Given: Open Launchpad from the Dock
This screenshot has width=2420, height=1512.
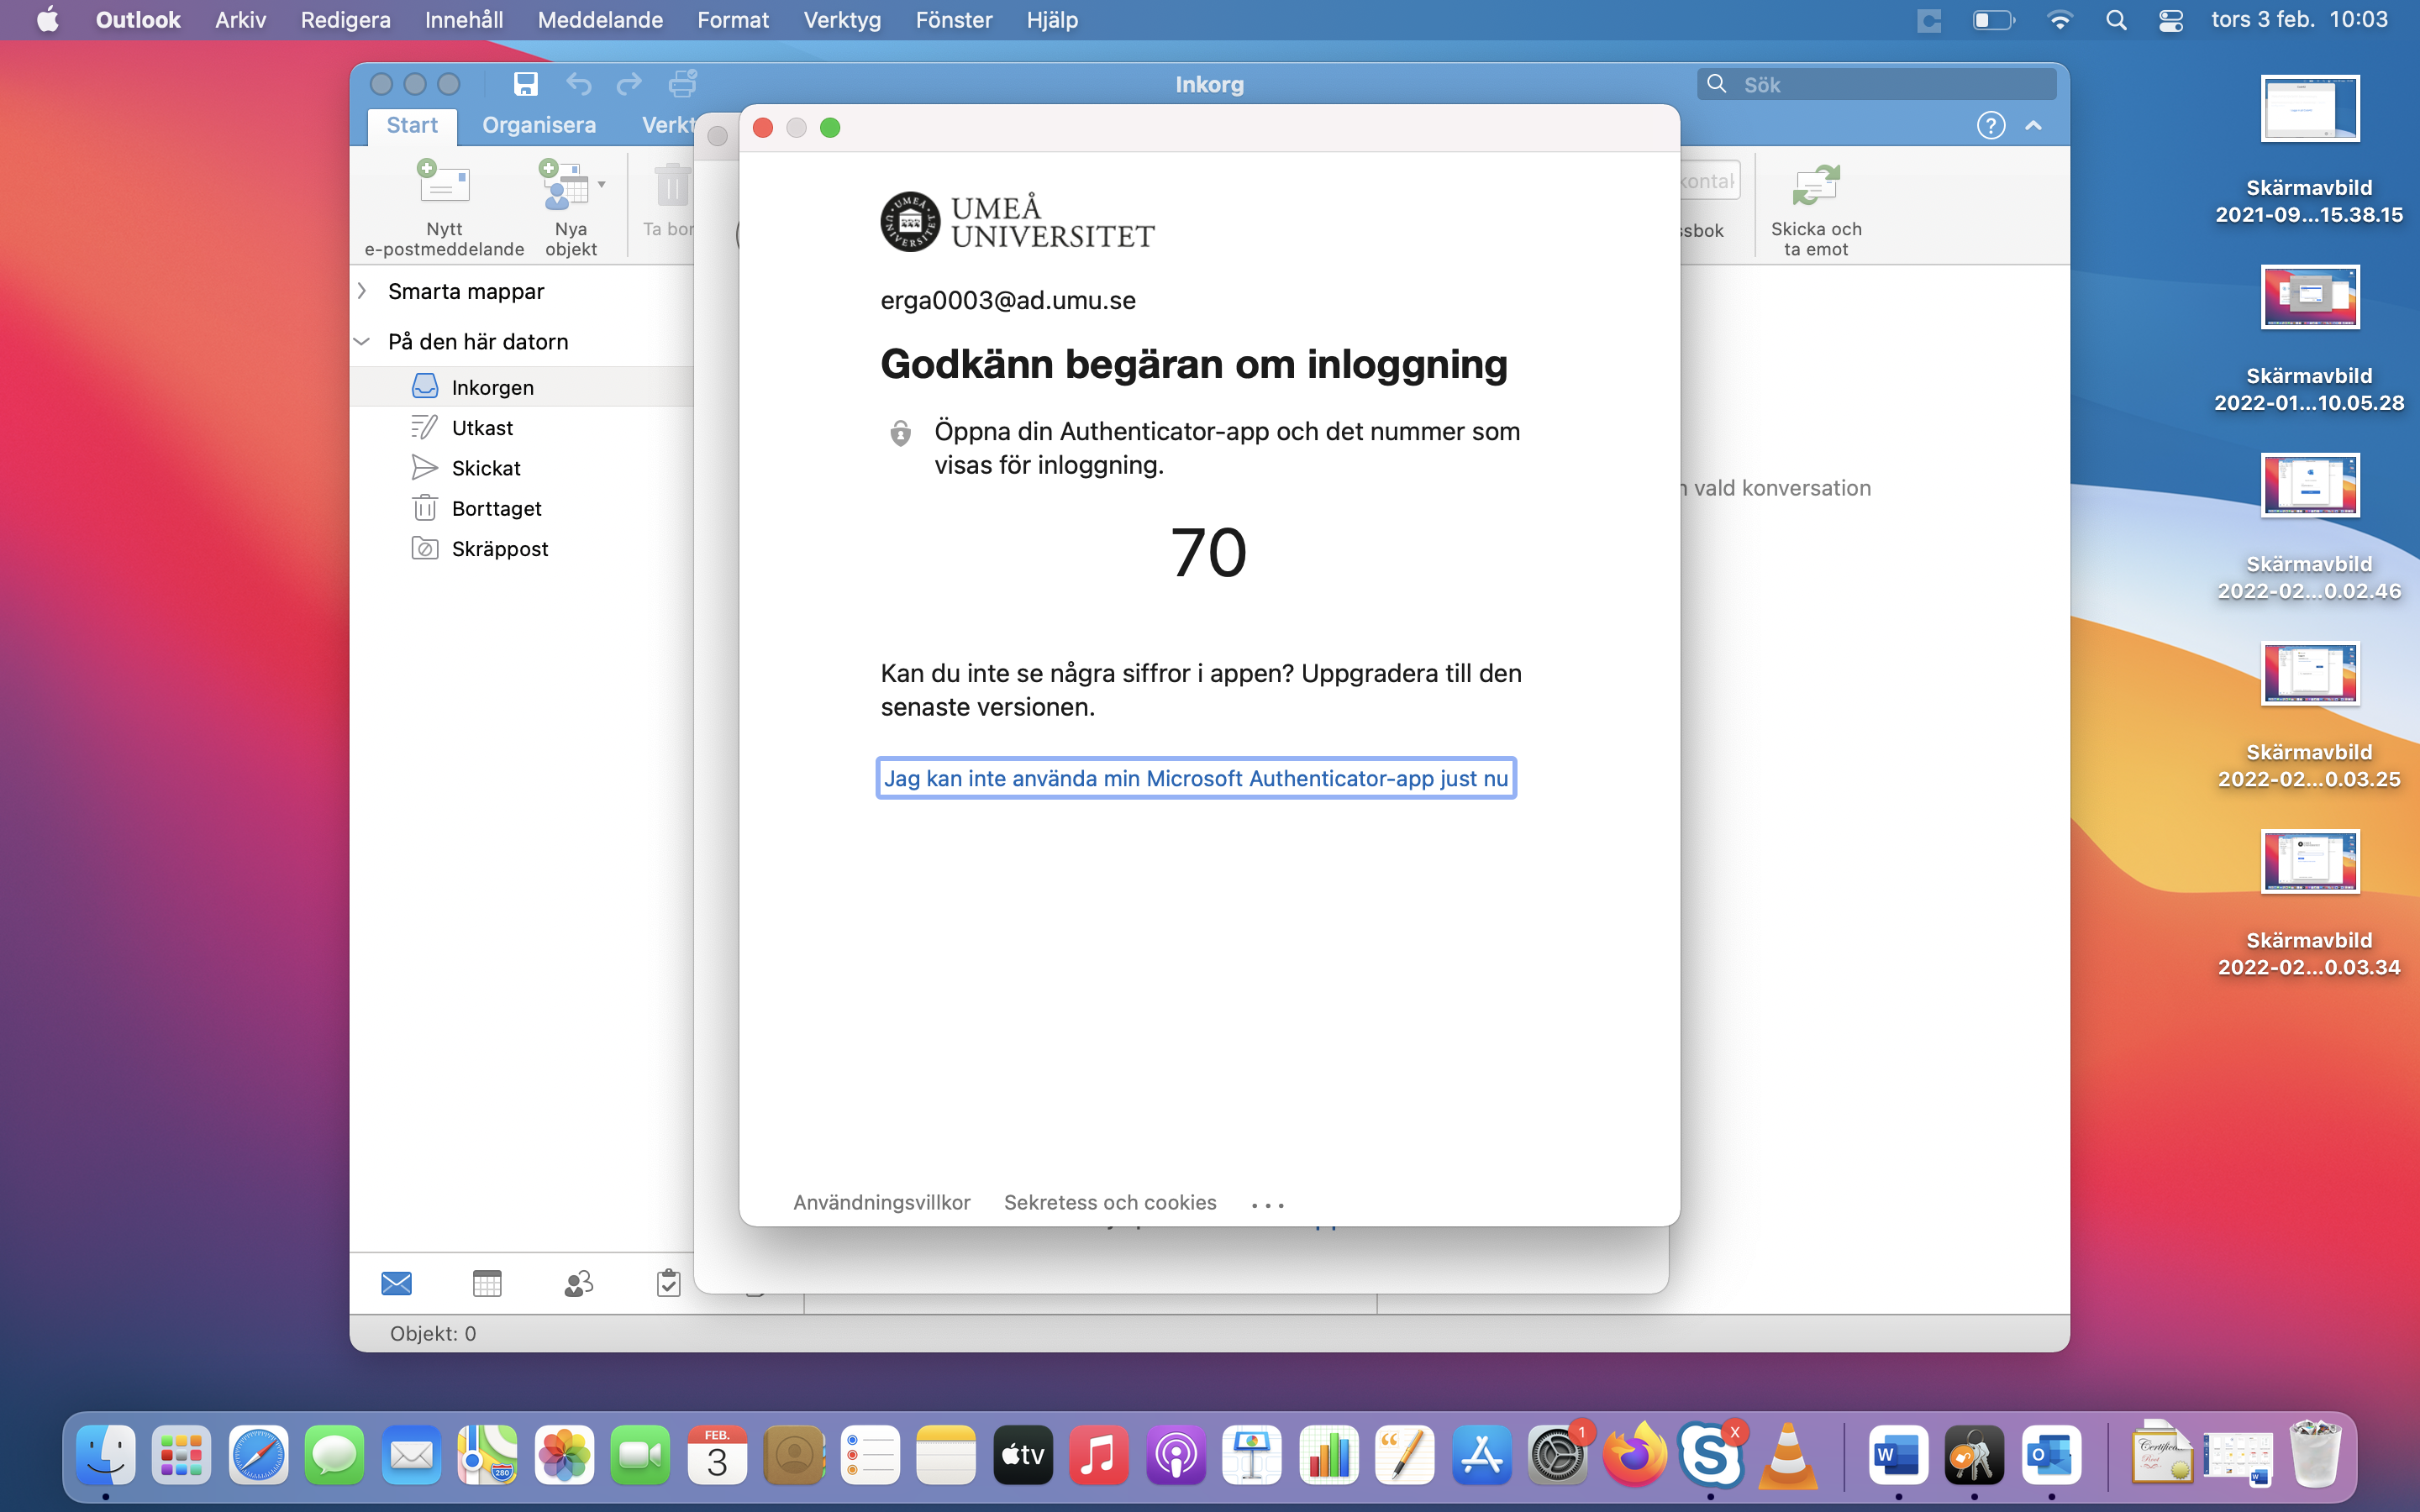Looking at the screenshot, I should click(x=181, y=1455).
